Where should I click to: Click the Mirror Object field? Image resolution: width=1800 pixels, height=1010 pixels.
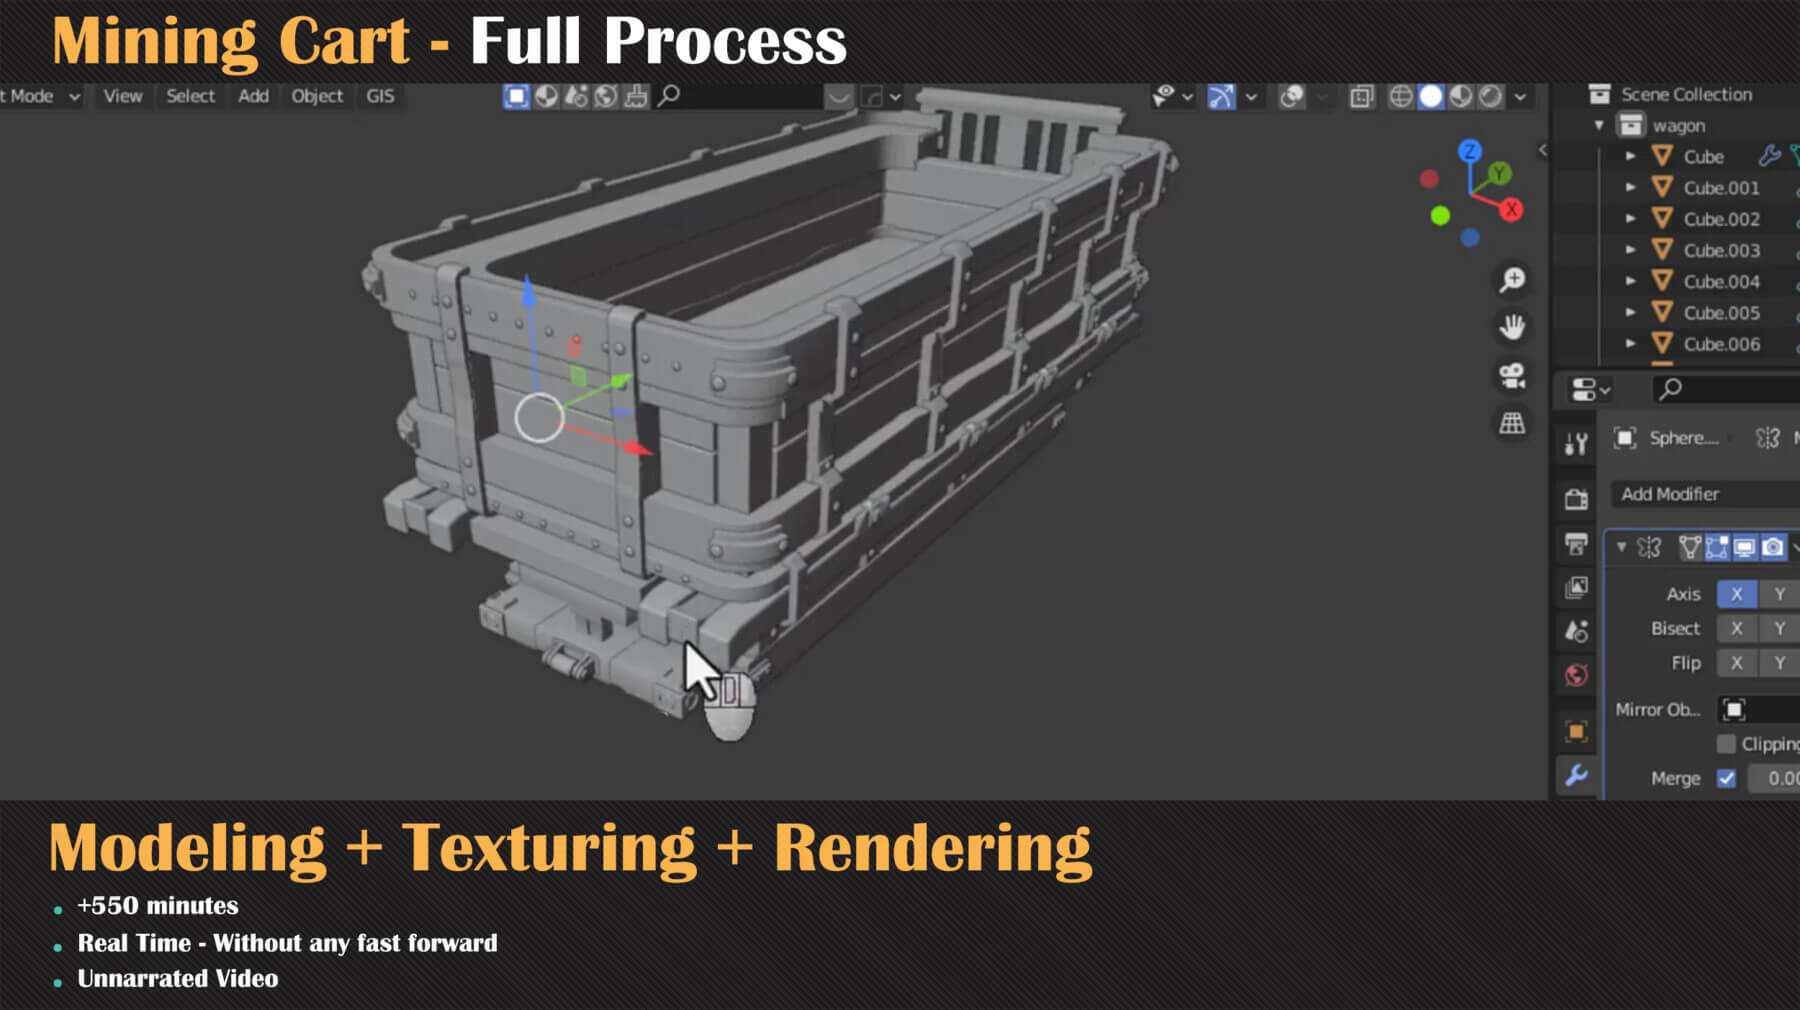tap(1758, 709)
